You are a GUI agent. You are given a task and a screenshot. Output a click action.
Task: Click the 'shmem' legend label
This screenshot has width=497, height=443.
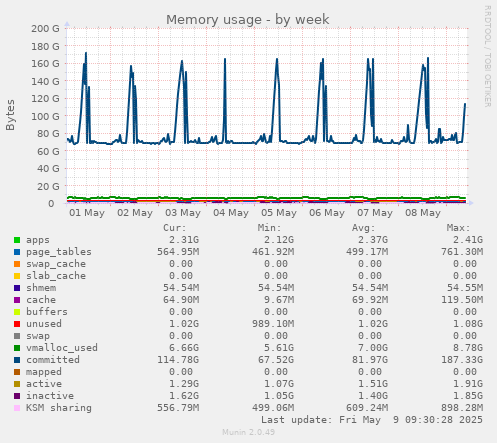(x=41, y=288)
